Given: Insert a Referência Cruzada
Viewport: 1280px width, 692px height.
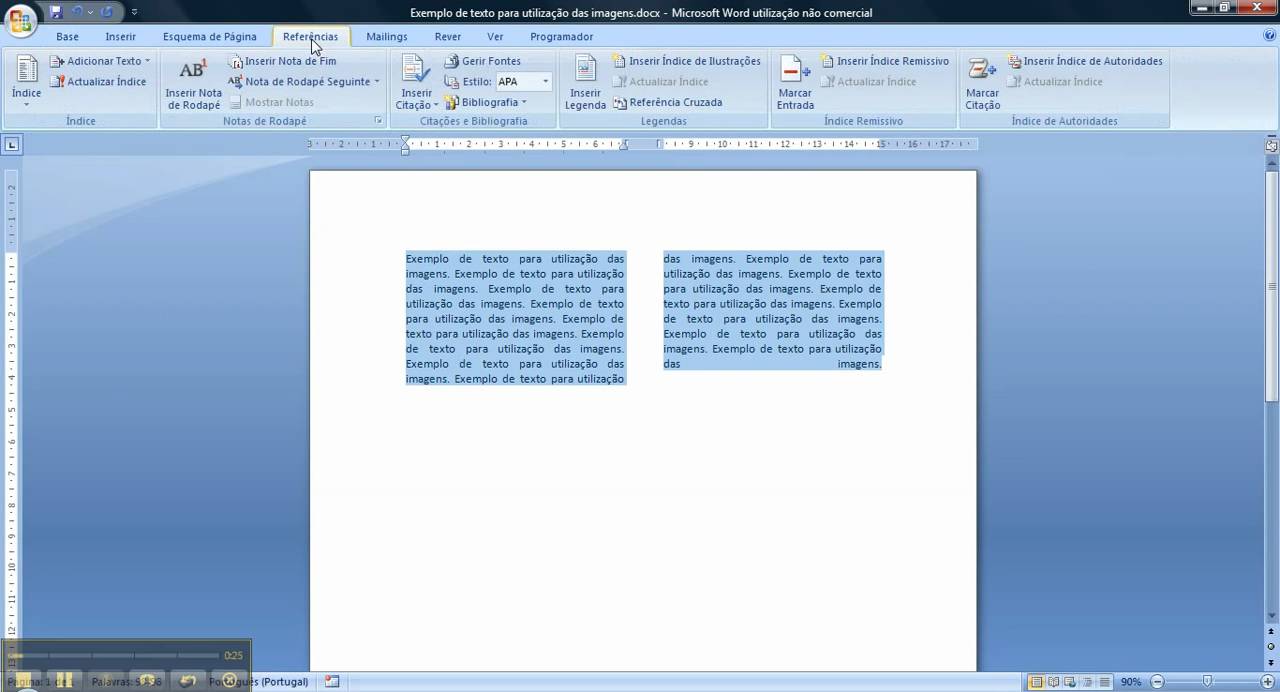Looking at the screenshot, I should (x=687, y=101).
